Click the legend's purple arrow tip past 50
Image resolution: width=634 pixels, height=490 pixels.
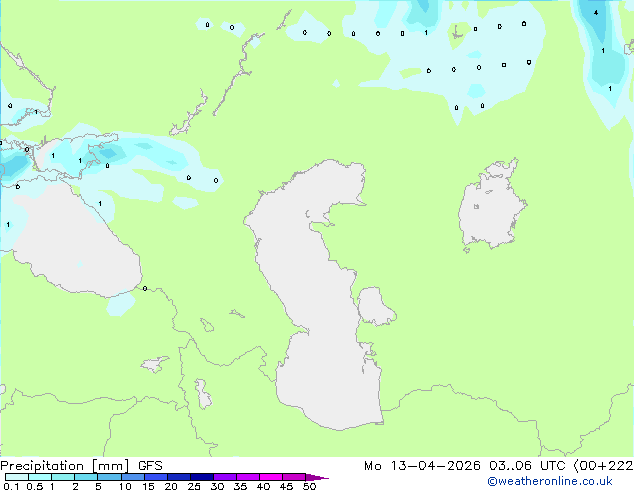[317, 477]
